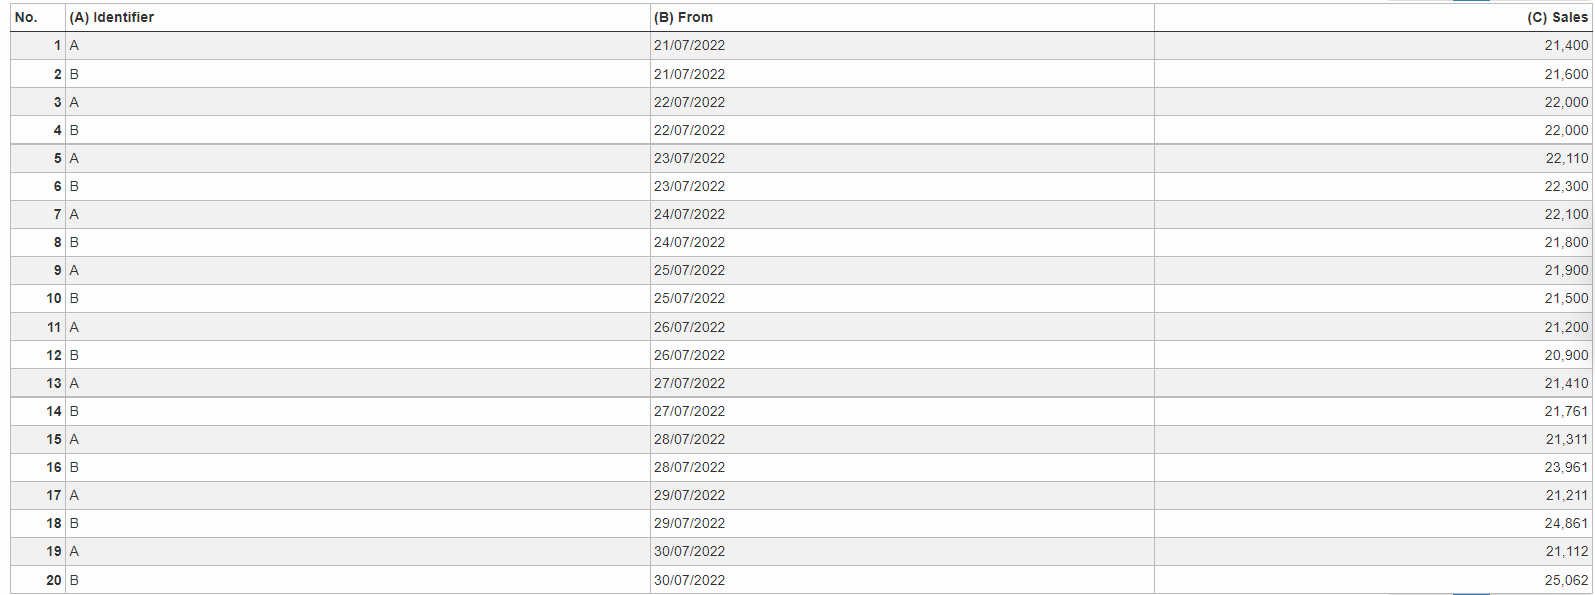Click the sales cell showing 23,961

pyautogui.click(x=1565, y=467)
